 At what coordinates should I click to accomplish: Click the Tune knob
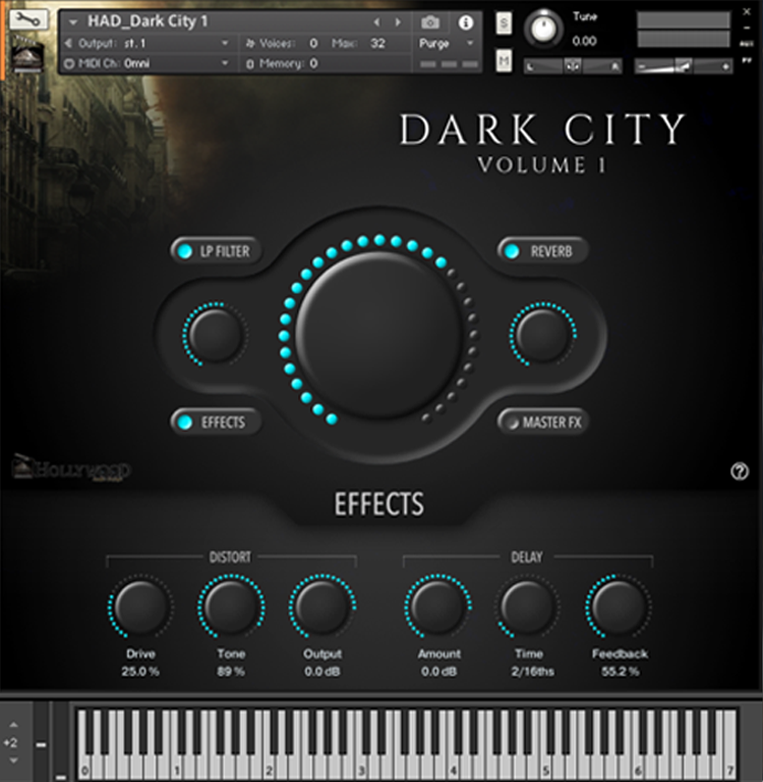(x=543, y=28)
